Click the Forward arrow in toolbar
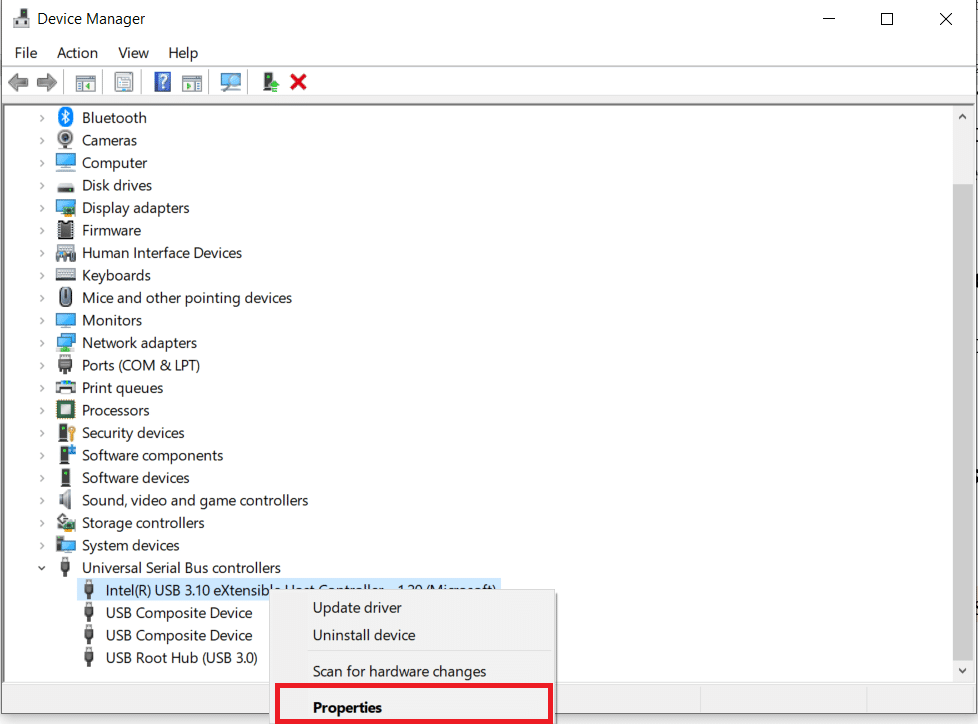Screen dimensions: 978x724 point(47,82)
